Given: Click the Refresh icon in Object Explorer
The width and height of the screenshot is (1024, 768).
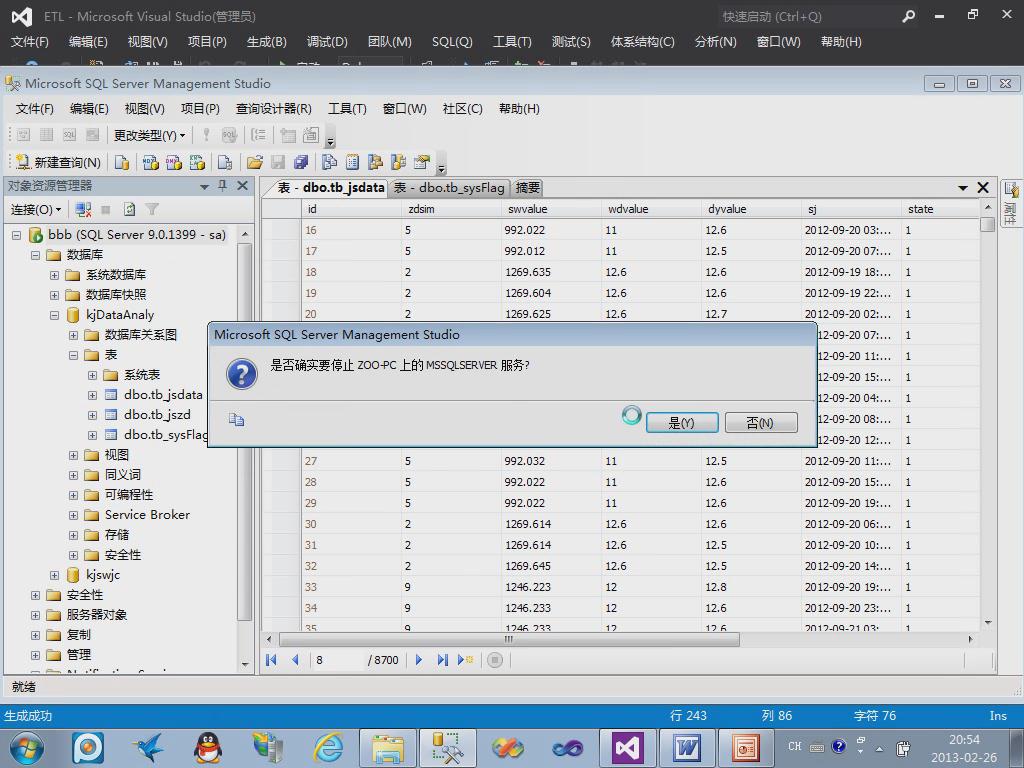Looking at the screenshot, I should pos(129,209).
